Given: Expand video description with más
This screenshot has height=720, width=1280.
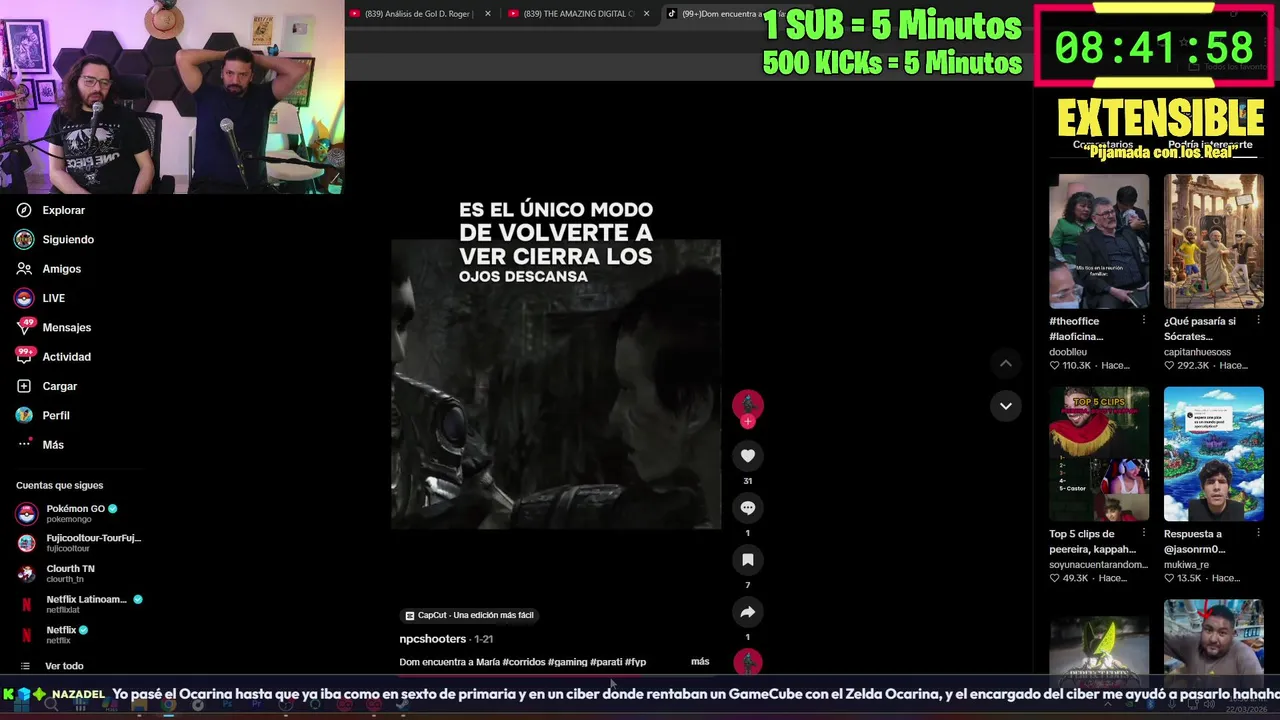Looking at the screenshot, I should coord(700,661).
